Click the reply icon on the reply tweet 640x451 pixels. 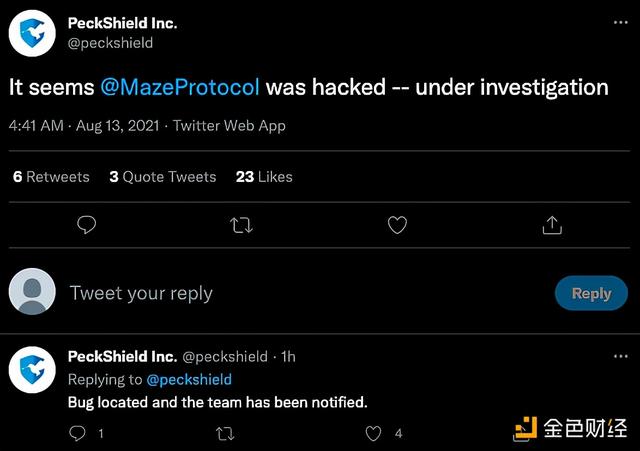pyautogui.click(x=77, y=433)
